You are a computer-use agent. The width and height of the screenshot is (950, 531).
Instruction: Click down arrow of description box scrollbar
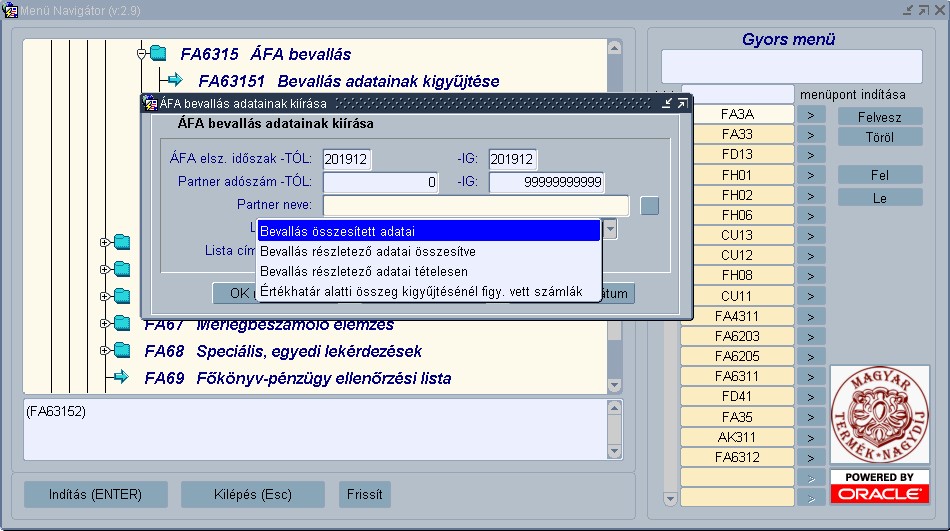pyautogui.click(x=614, y=451)
